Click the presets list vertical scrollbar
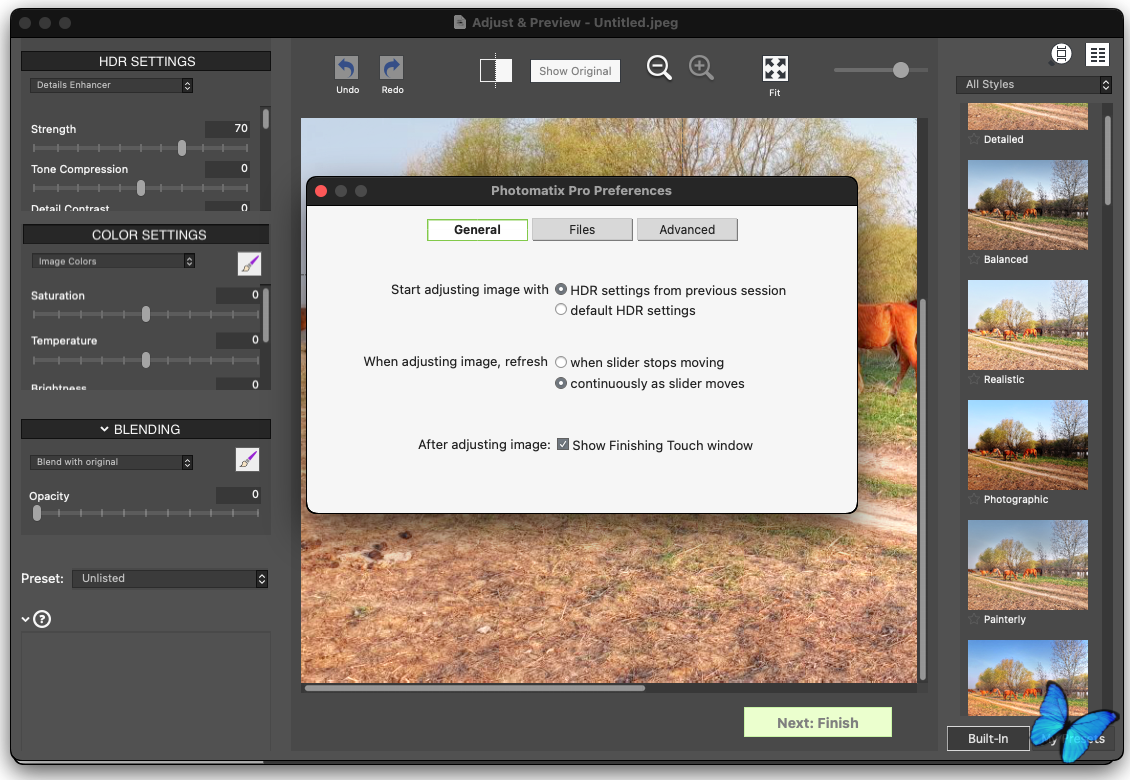The width and height of the screenshot is (1130, 780). coord(1108,161)
